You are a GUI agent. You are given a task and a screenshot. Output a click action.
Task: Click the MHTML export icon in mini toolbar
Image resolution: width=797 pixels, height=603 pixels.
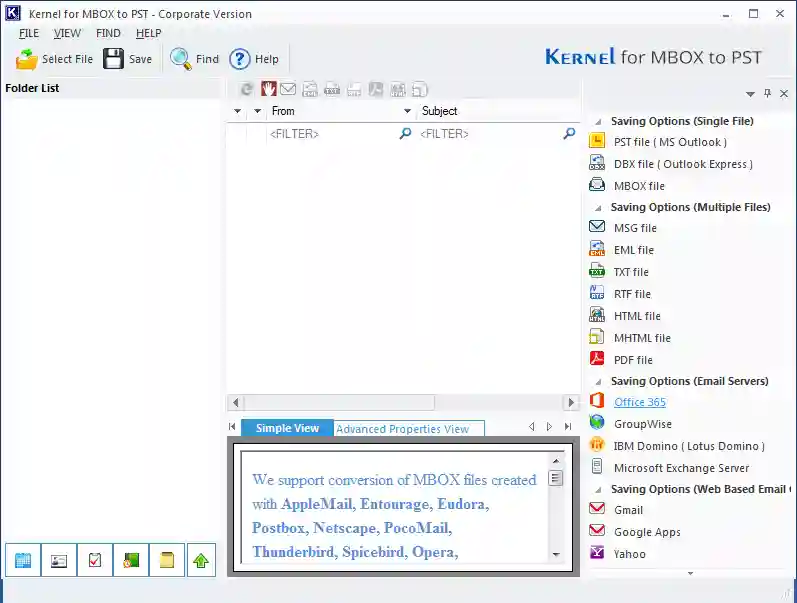click(419, 89)
